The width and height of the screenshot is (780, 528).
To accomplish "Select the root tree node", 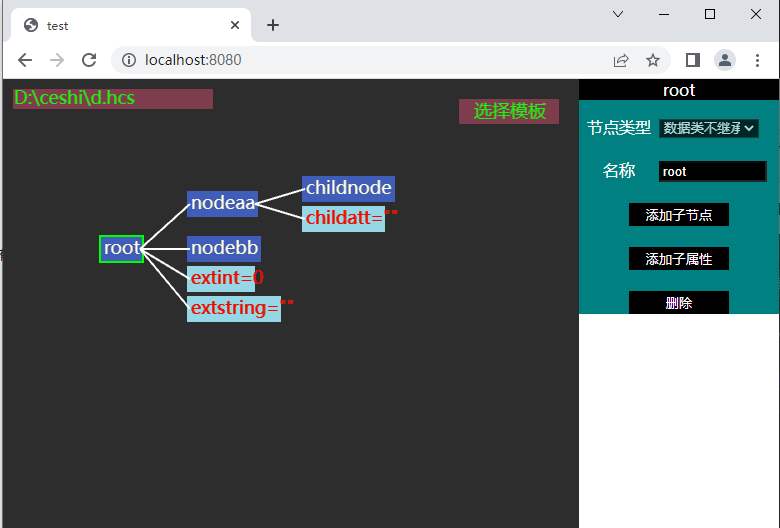I will tap(122, 248).
